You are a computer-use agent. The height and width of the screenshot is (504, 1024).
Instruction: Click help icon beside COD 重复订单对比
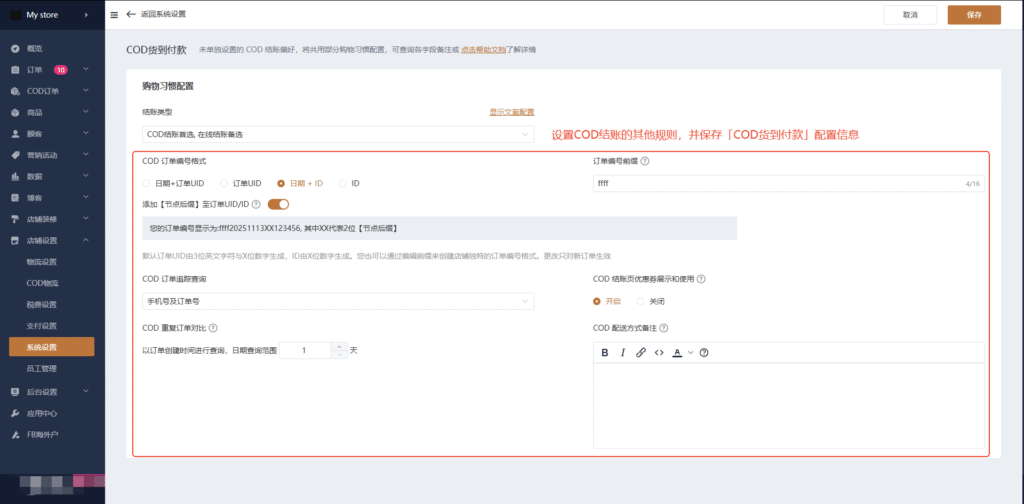(213, 328)
